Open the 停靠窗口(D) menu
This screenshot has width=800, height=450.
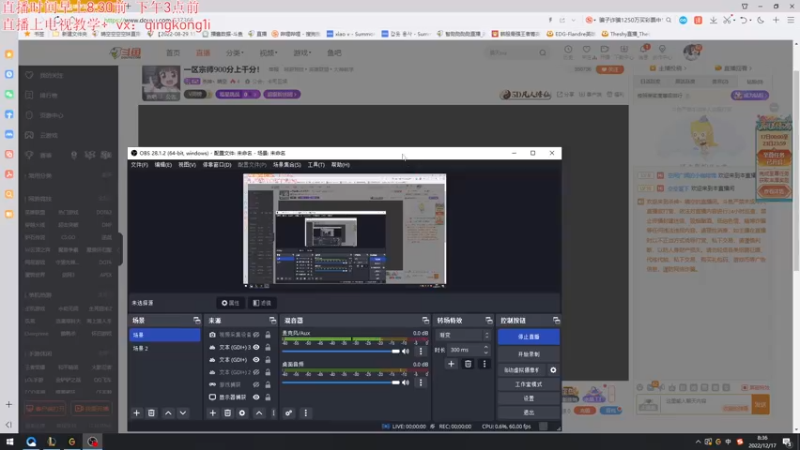tap(217, 165)
